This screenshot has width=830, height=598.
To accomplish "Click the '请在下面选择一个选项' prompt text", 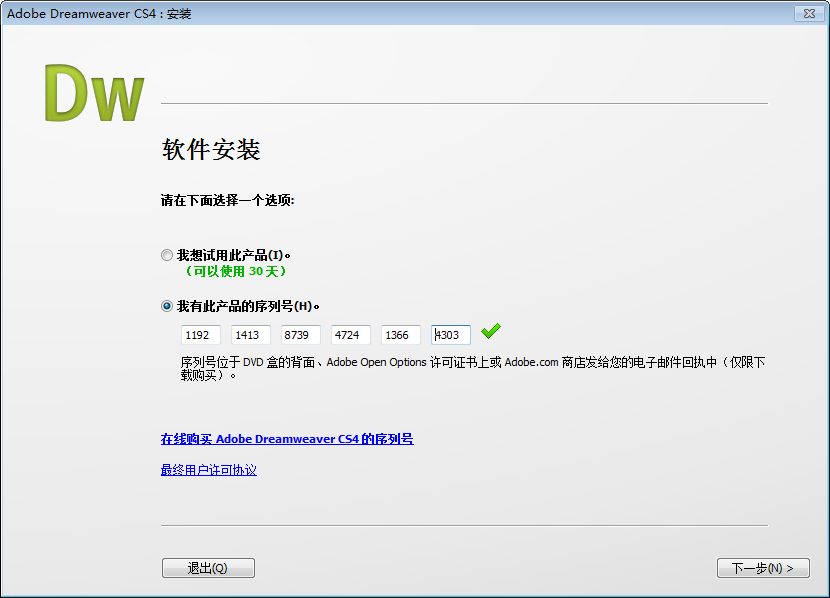I will [x=228, y=200].
